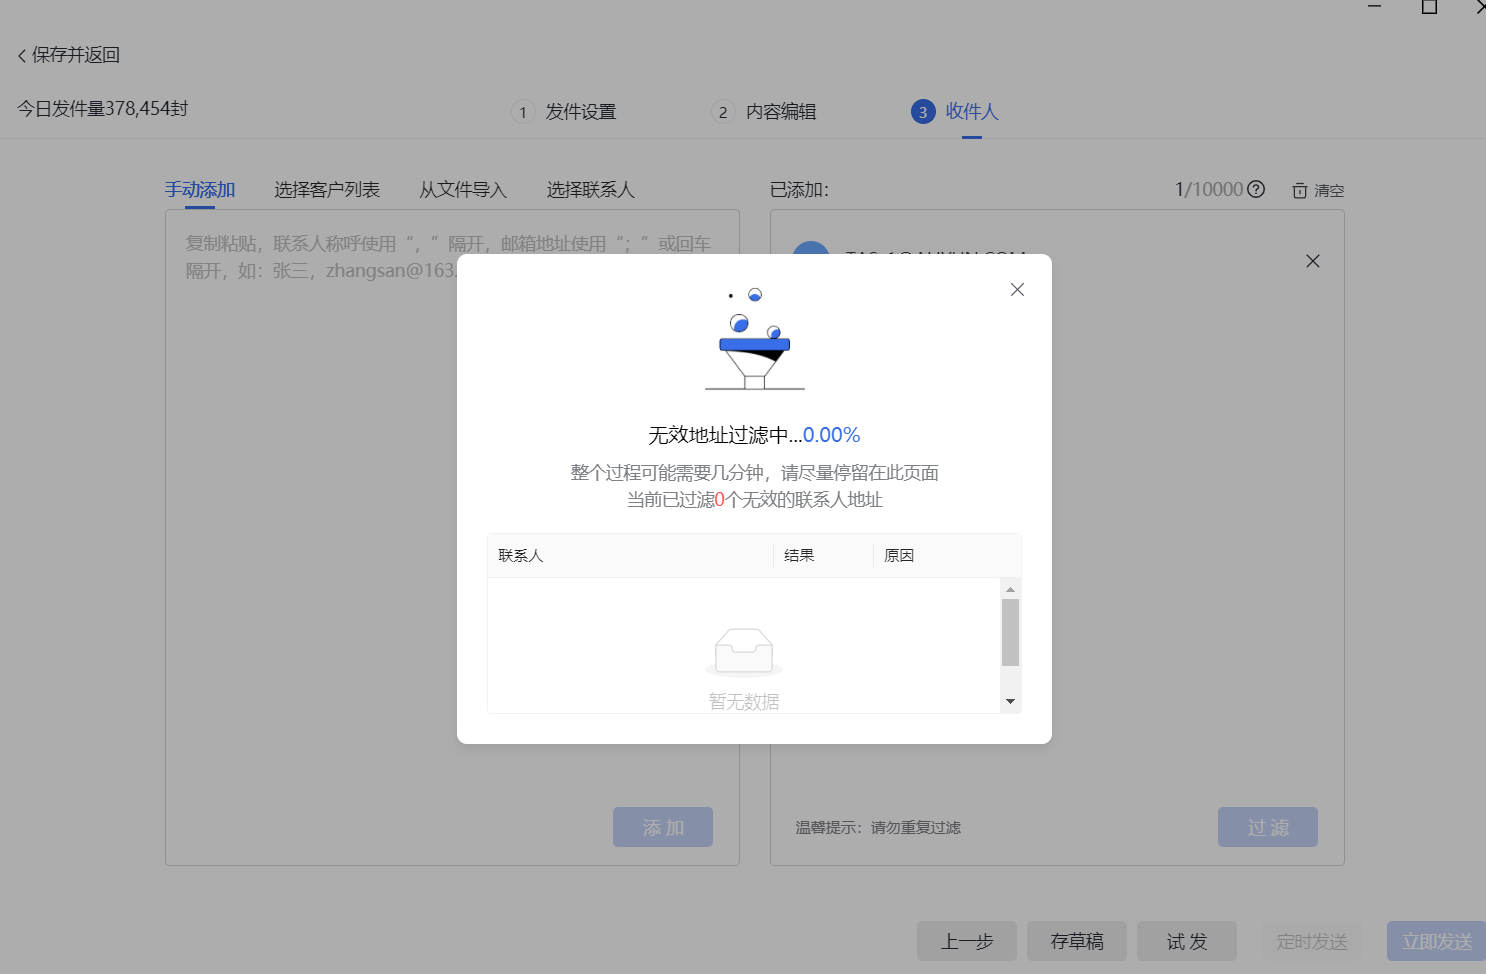
Task: Click the 立即发送 button
Action: coord(1435,941)
